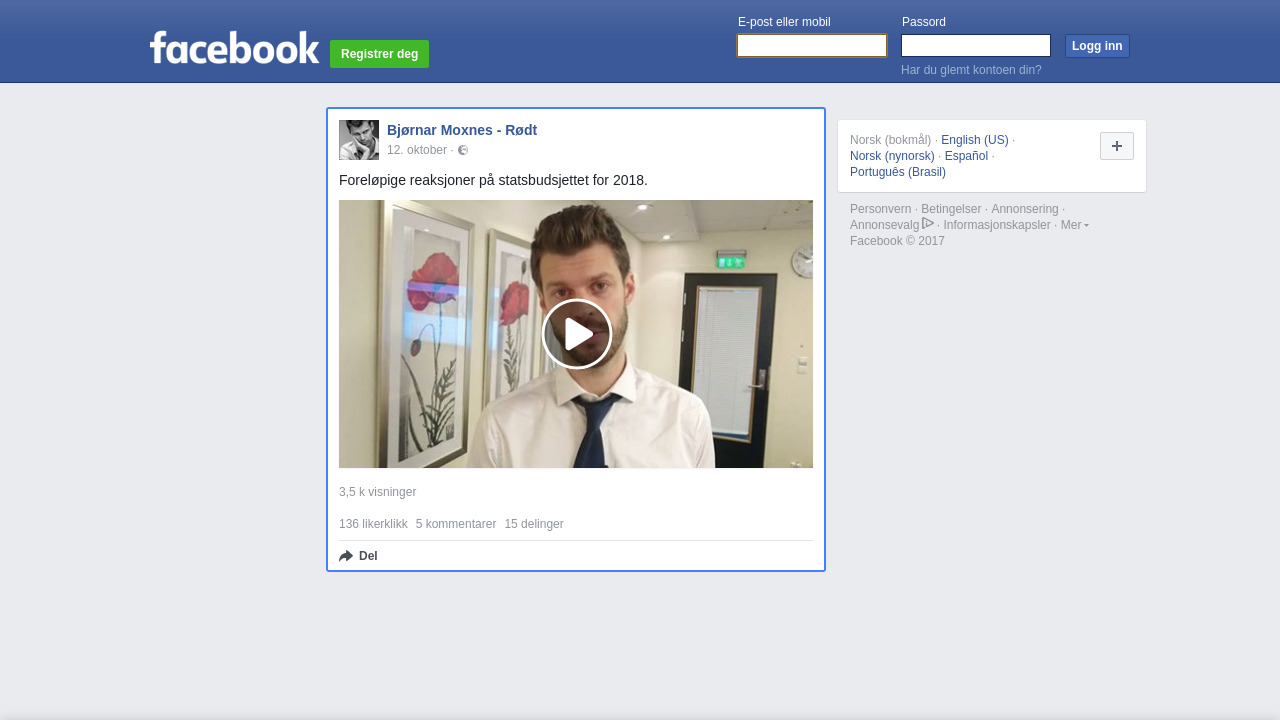1280x720 pixels.
Task: Click the Facebook © 2017 text
Action: 897,241
